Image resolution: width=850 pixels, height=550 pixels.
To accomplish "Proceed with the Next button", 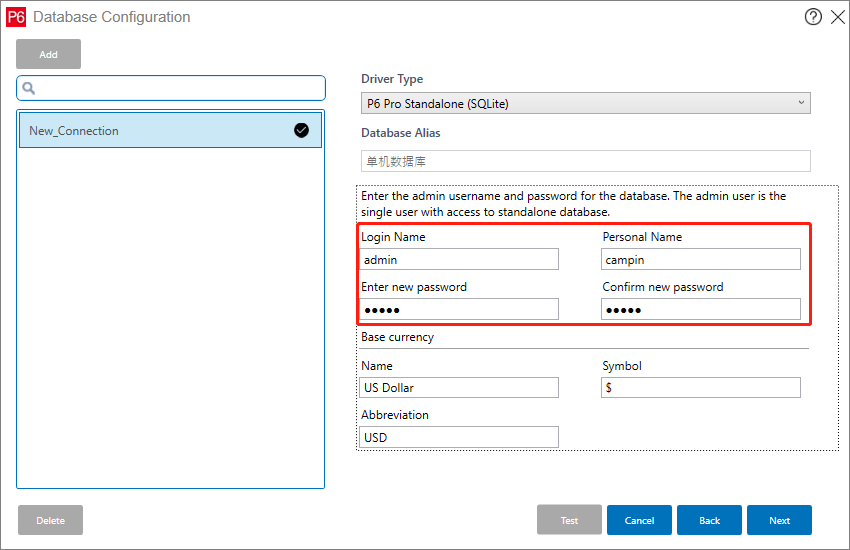I will pyautogui.click(x=779, y=520).
